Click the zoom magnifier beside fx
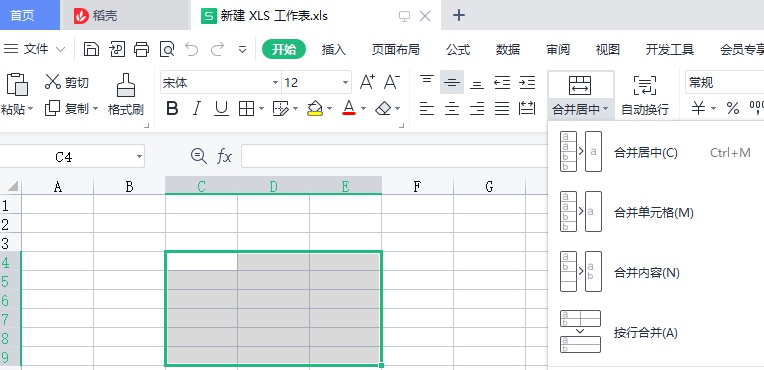The height and width of the screenshot is (370, 764). 198,156
